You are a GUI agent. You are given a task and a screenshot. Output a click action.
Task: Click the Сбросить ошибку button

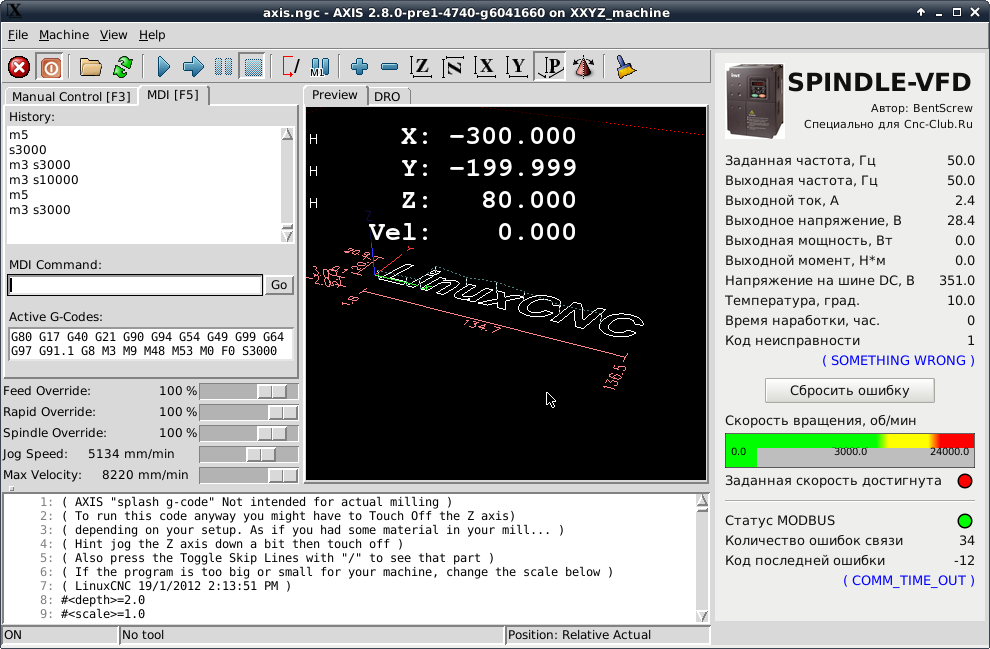tap(849, 390)
